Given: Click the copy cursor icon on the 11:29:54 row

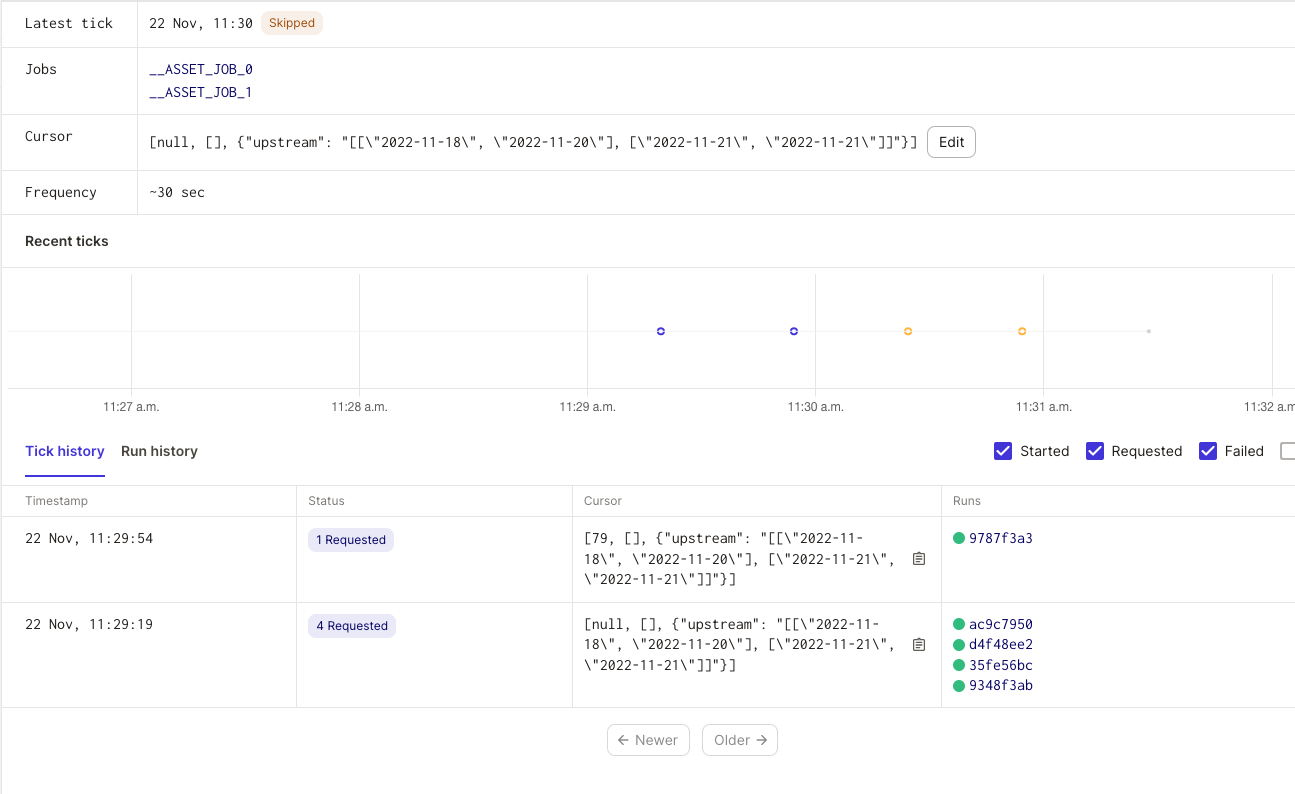Looking at the screenshot, I should click(919, 559).
